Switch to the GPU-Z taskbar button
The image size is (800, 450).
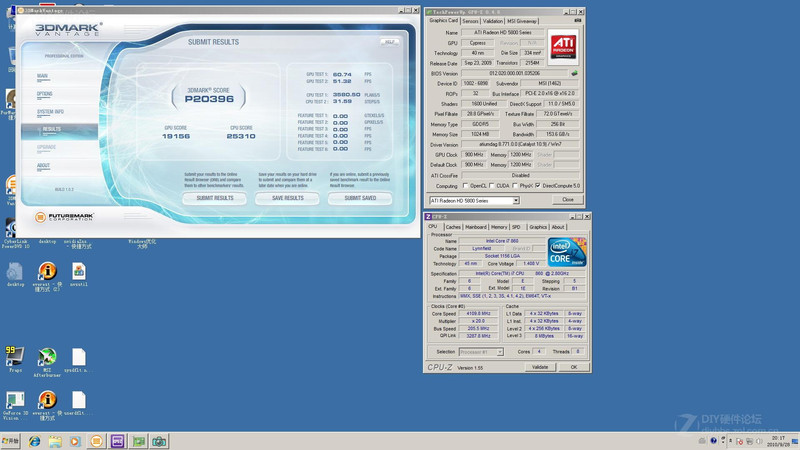[138, 441]
